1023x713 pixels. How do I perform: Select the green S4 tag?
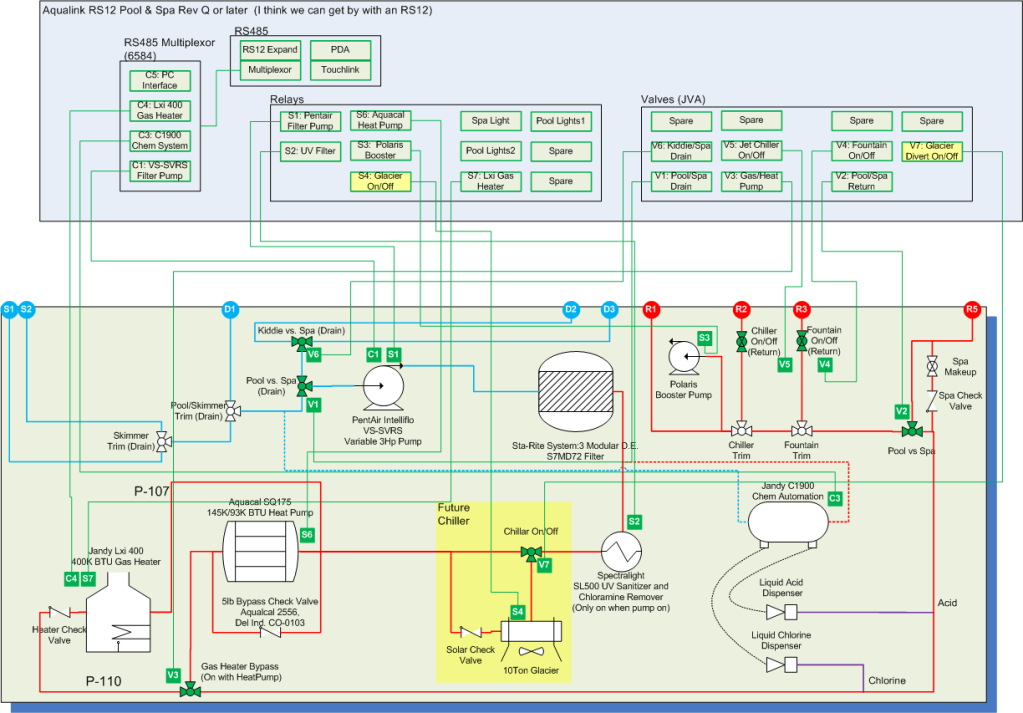tap(517, 612)
